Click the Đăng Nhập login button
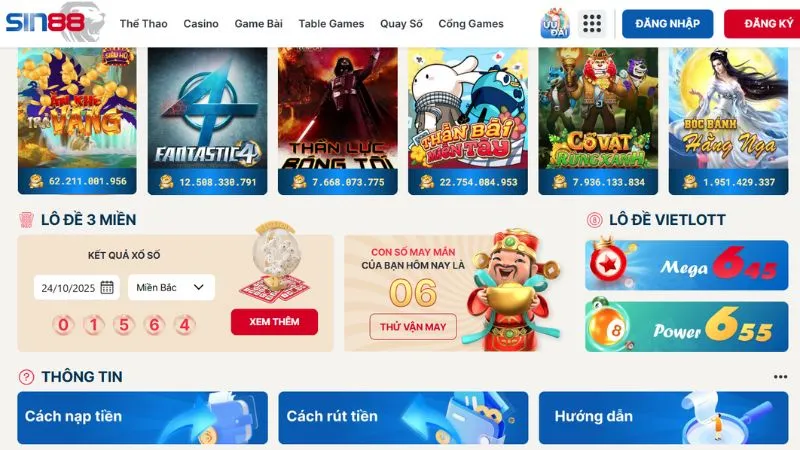Viewport: 800px width, 450px height. 667,23
